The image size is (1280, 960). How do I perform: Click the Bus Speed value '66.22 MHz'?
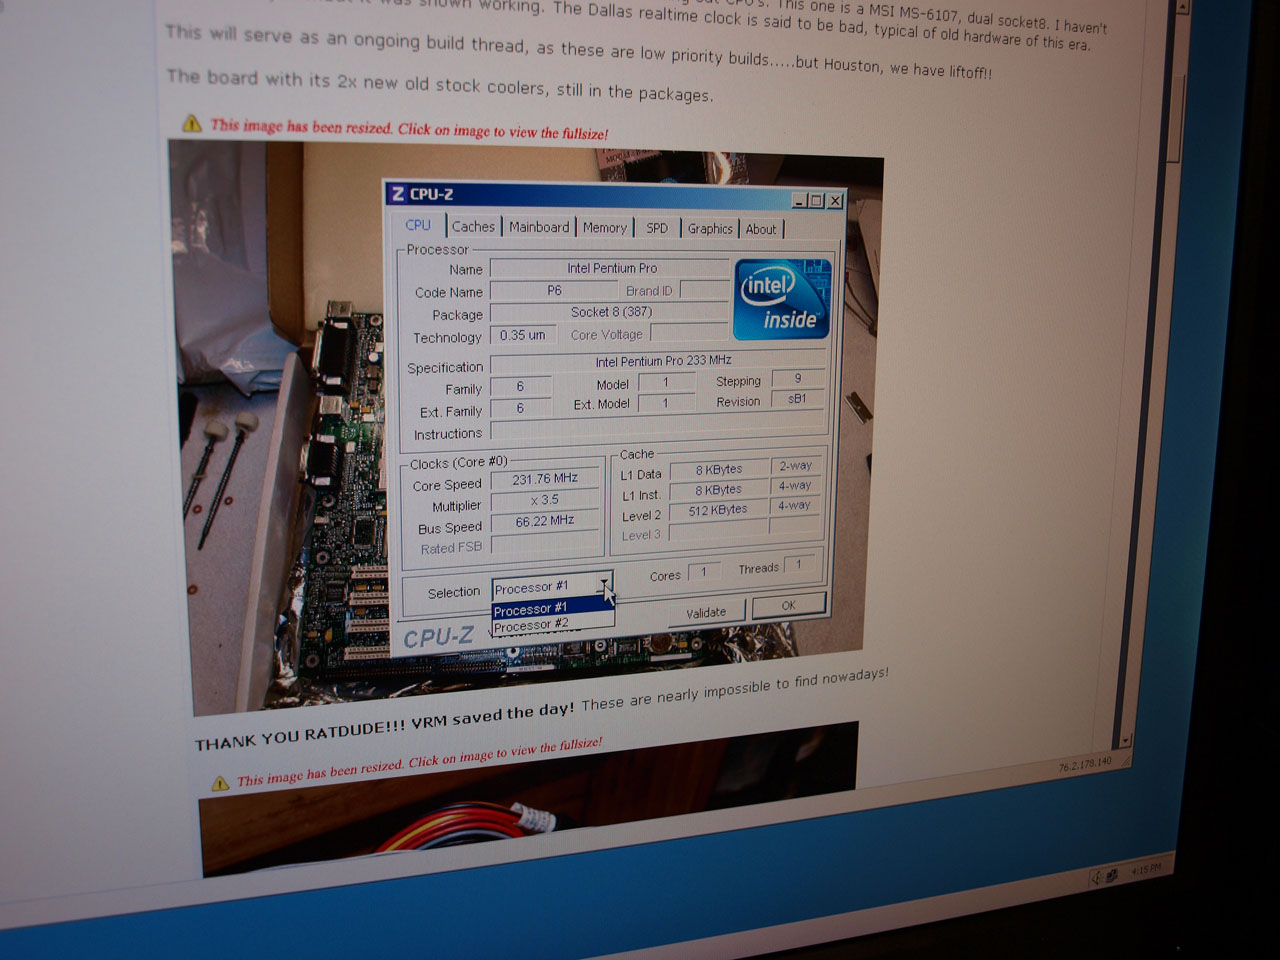coord(545,521)
